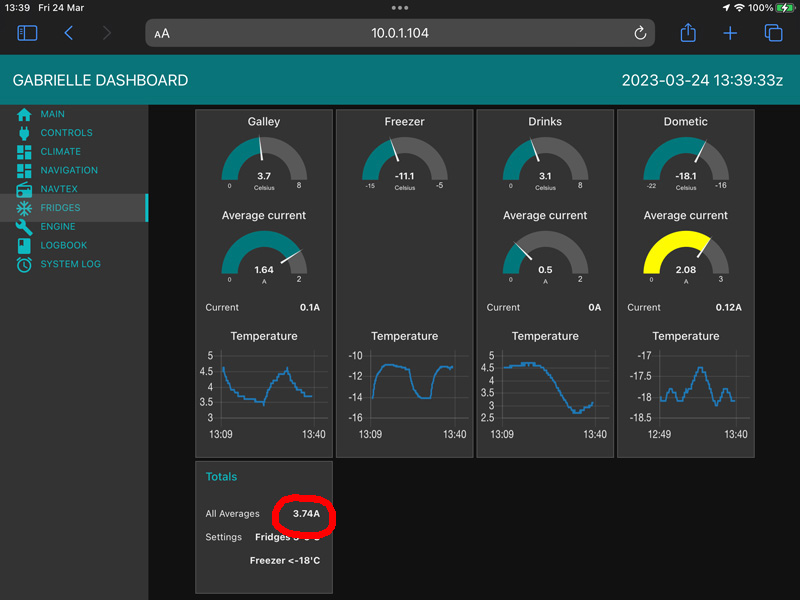Viewport: 800px width, 600px height.
Task: Click the Navtex radio icon
Action: (24, 189)
